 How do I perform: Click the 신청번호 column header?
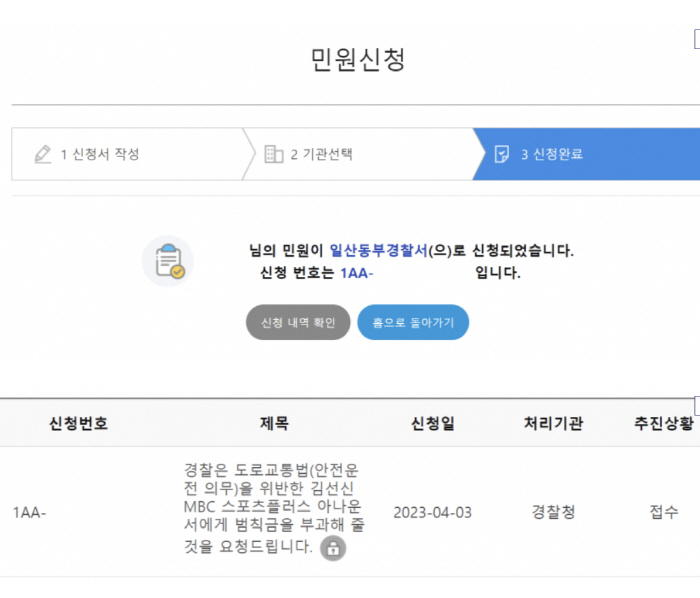pos(79,423)
